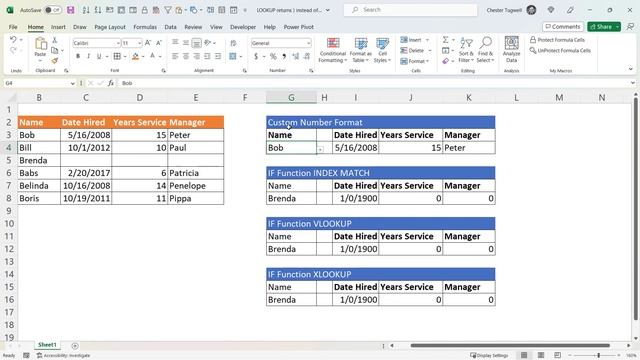Click the Save icon in quick access toolbar

coord(71,10)
